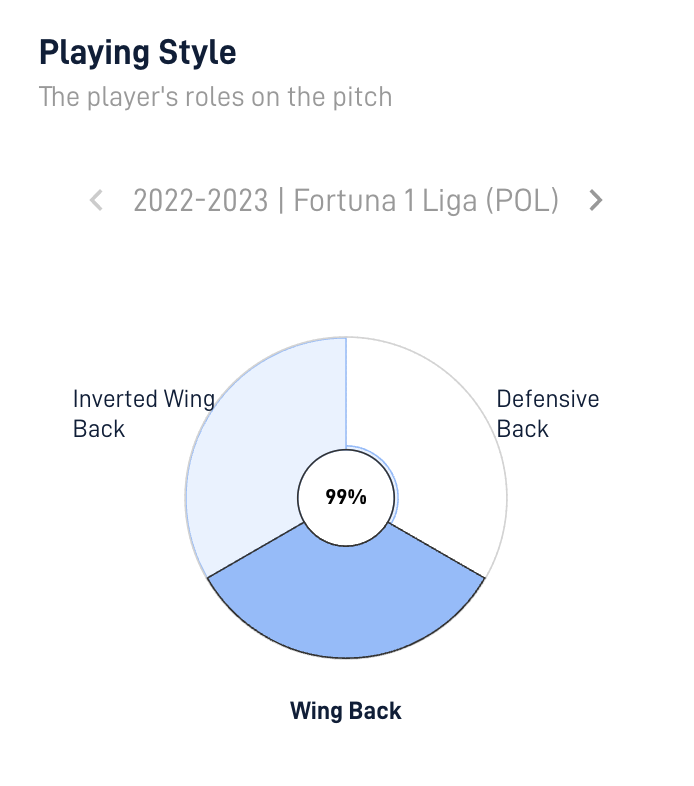Viewport: 694px width, 786px height.
Task: Click the divider between Wing Back and Defensive Back
Action: point(437,550)
